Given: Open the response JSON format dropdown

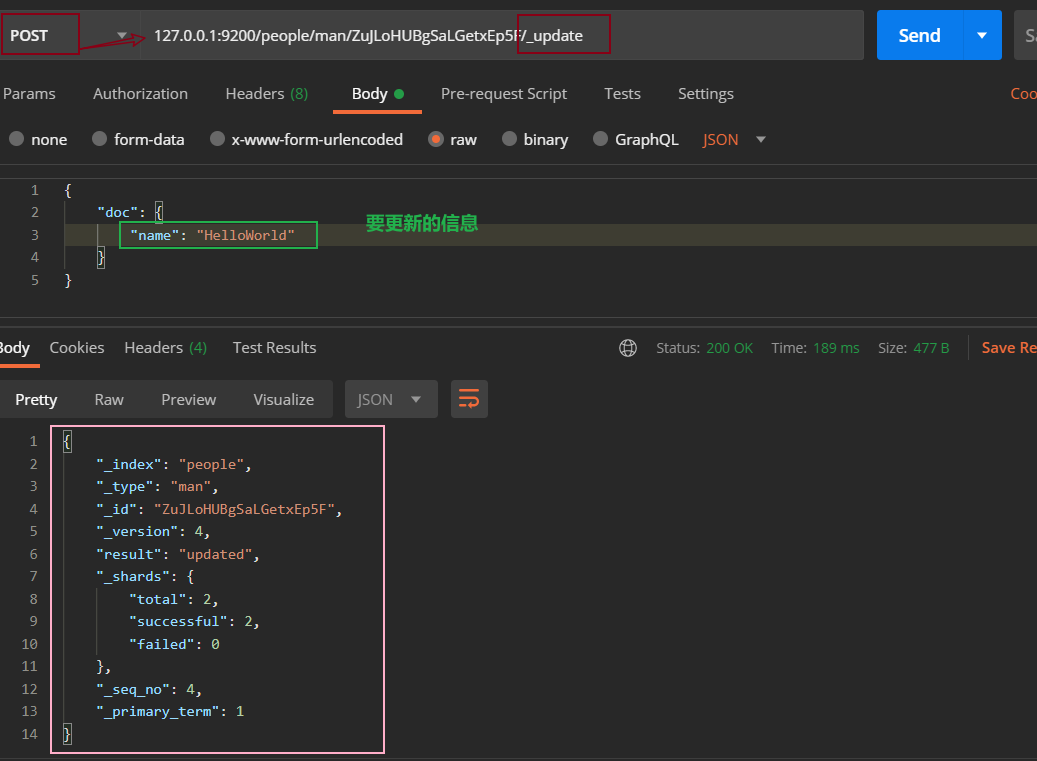Looking at the screenshot, I should point(391,399).
